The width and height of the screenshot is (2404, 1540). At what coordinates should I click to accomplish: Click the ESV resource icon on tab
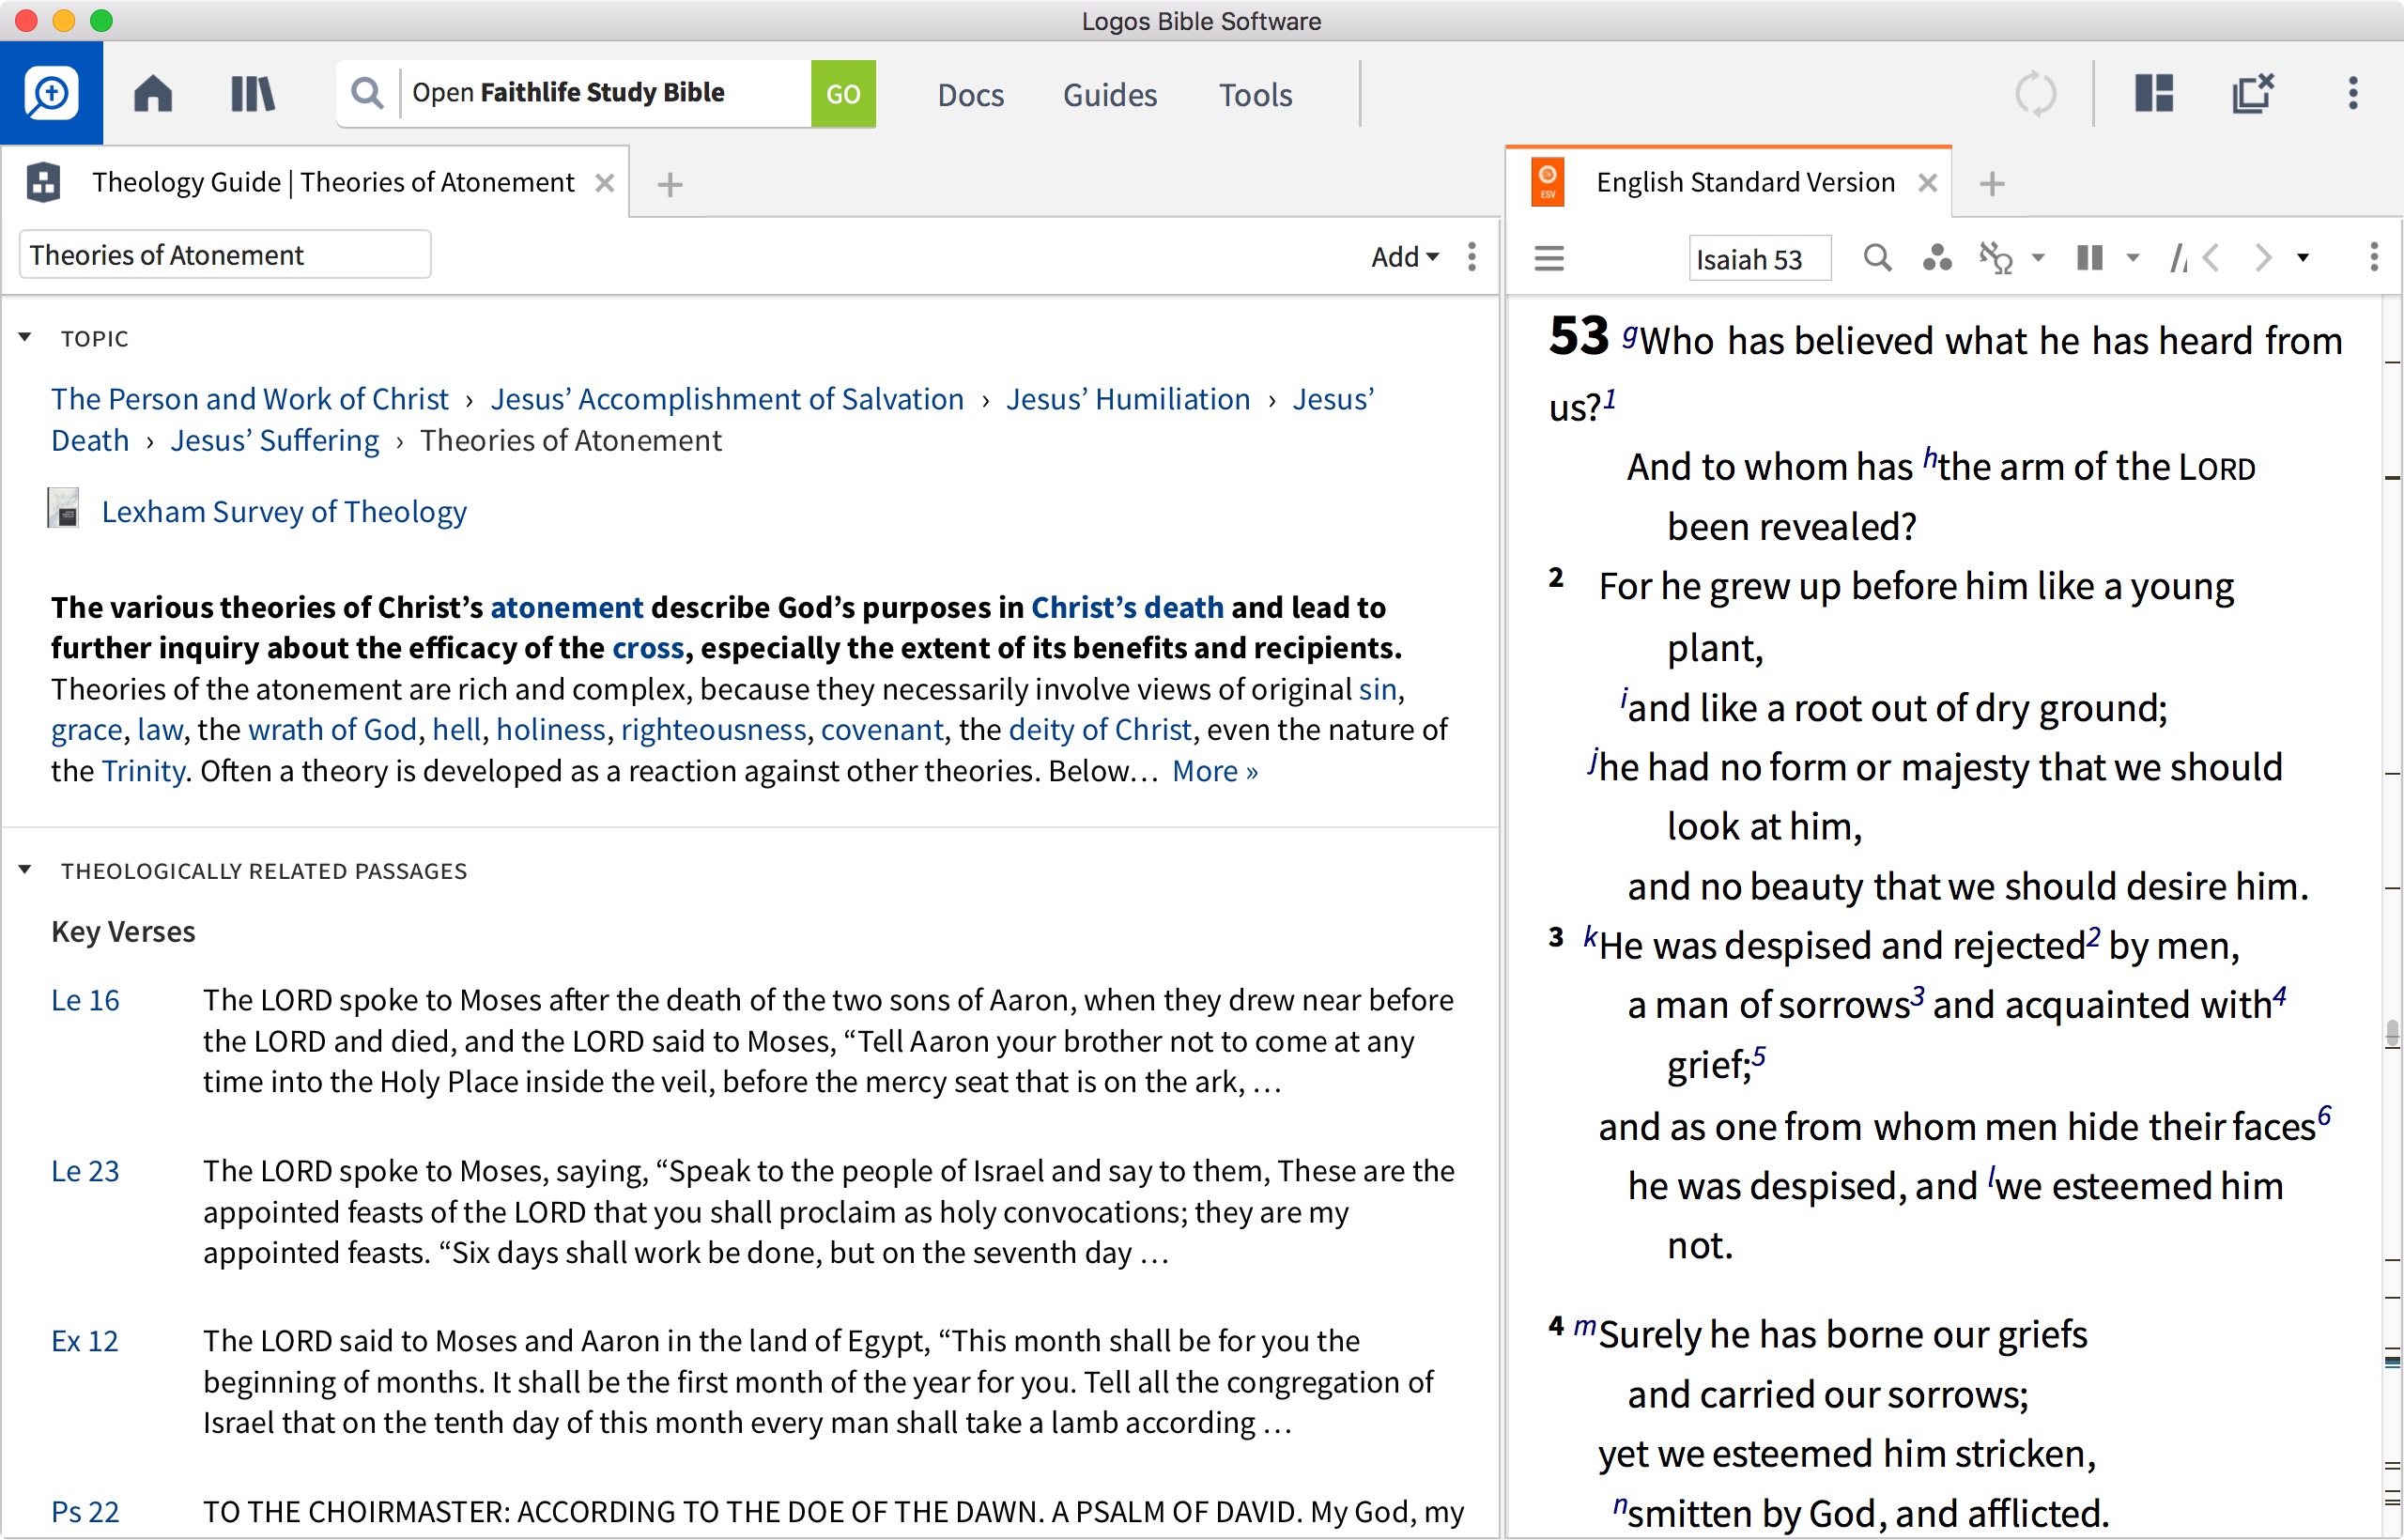pos(1548,182)
